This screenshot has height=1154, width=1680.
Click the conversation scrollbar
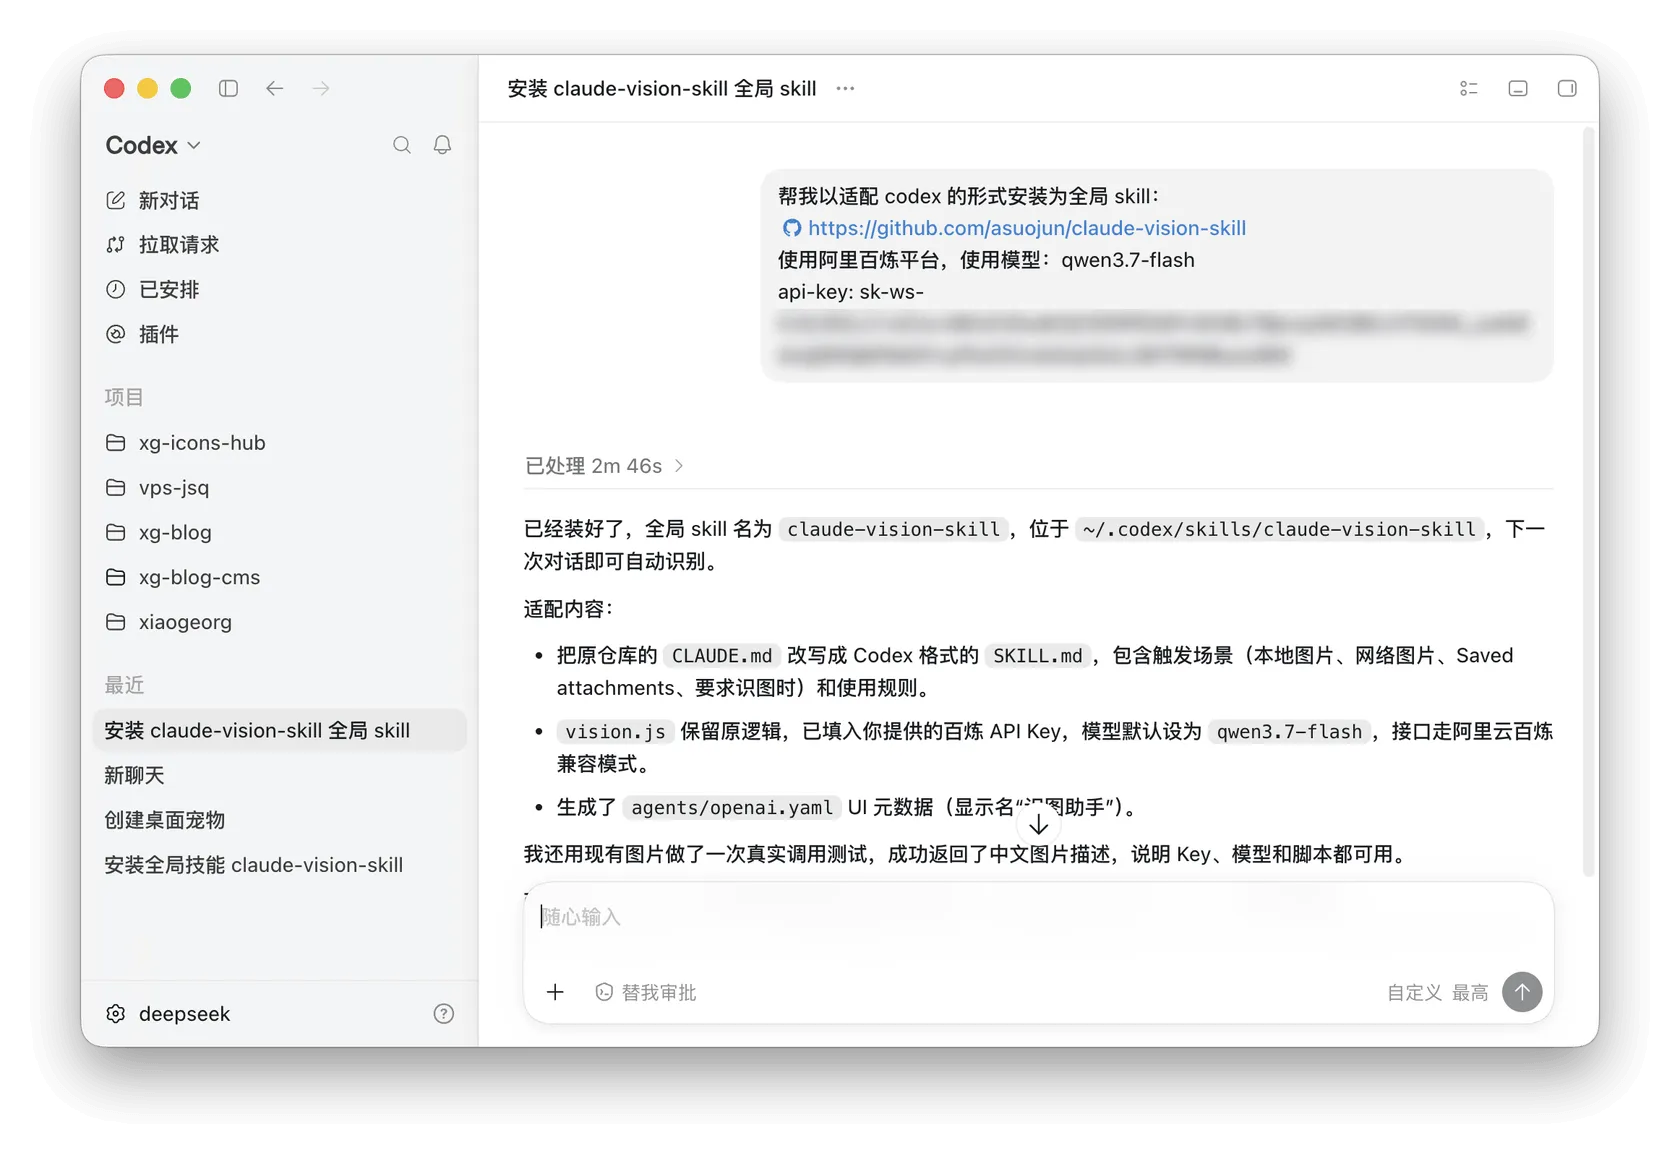point(1589,500)
